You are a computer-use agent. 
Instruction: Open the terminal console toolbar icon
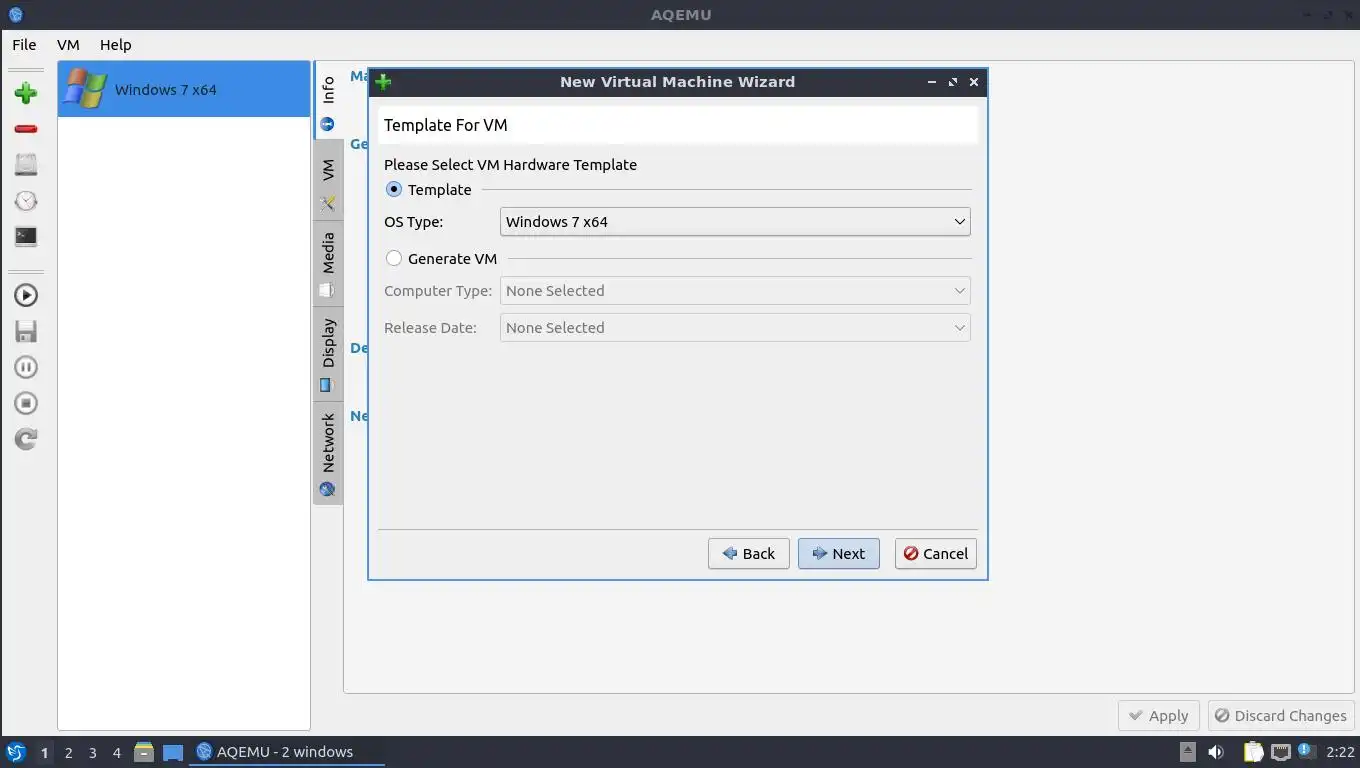pyautogui.click(x=26, y=237)
